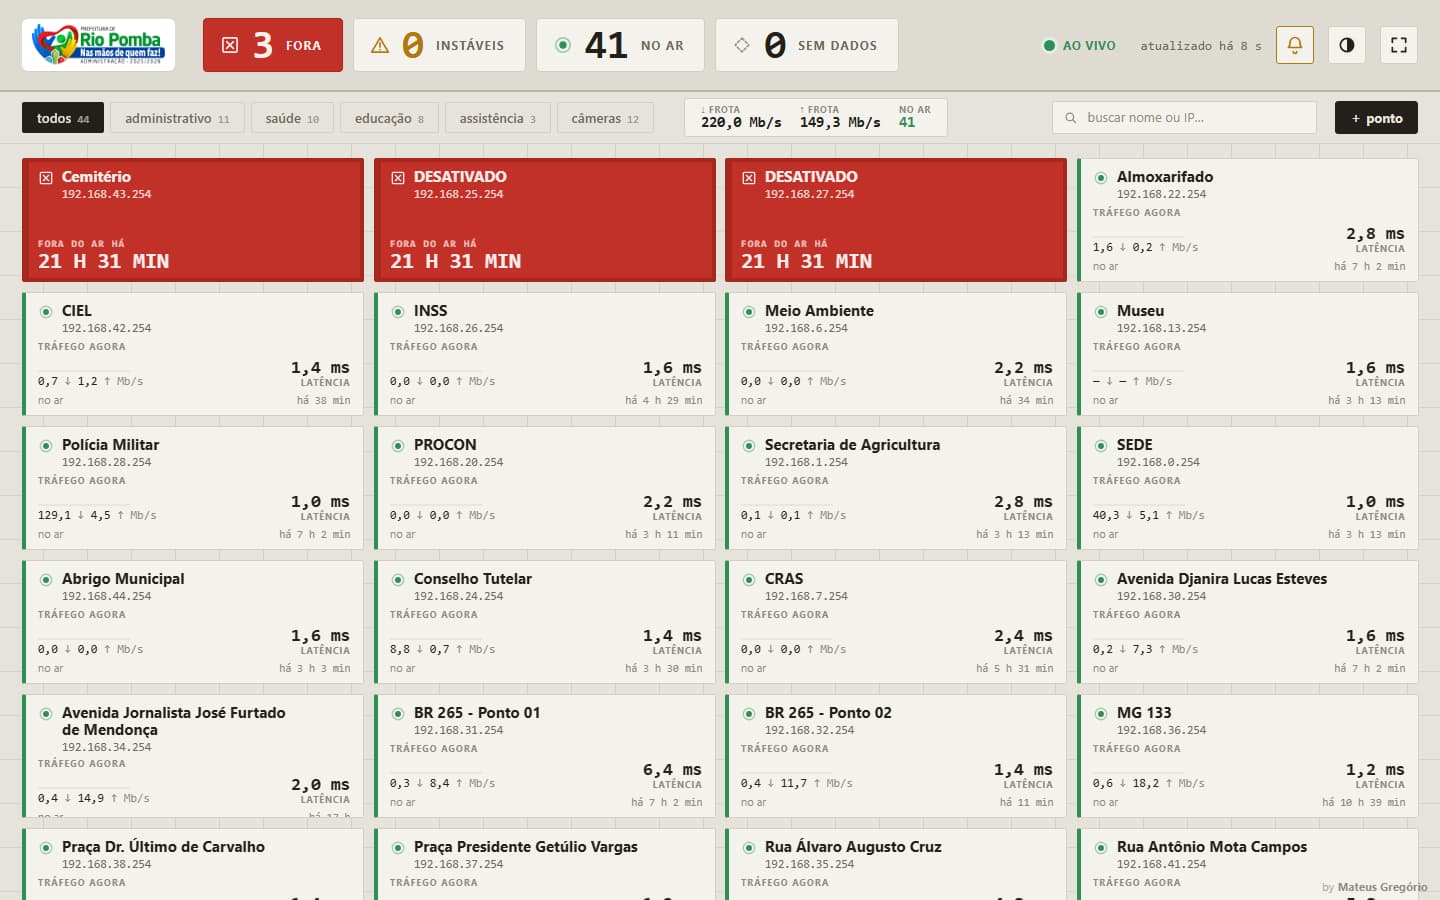This screenshot has width=1440, height=900.
Task: Filter by Sem Dados counter
Action: pyautogui.click(x=807, y=45)
